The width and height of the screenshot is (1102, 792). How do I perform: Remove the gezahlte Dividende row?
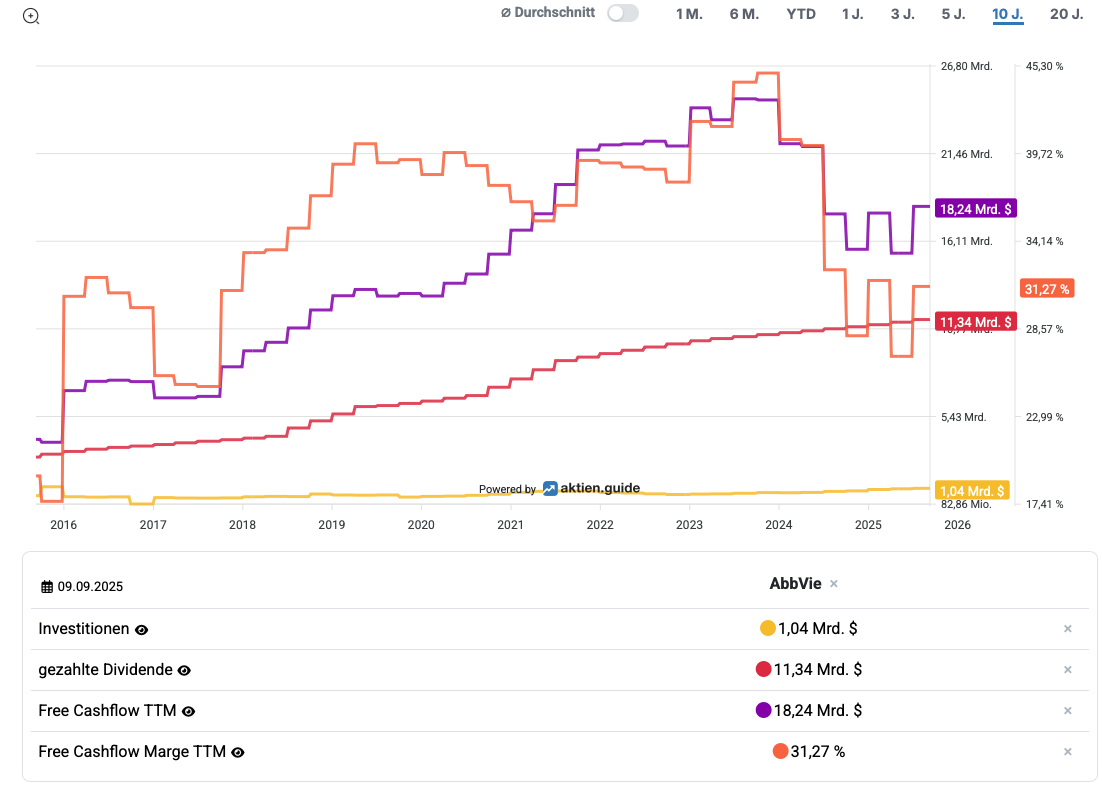click(x=1068, y=670)
